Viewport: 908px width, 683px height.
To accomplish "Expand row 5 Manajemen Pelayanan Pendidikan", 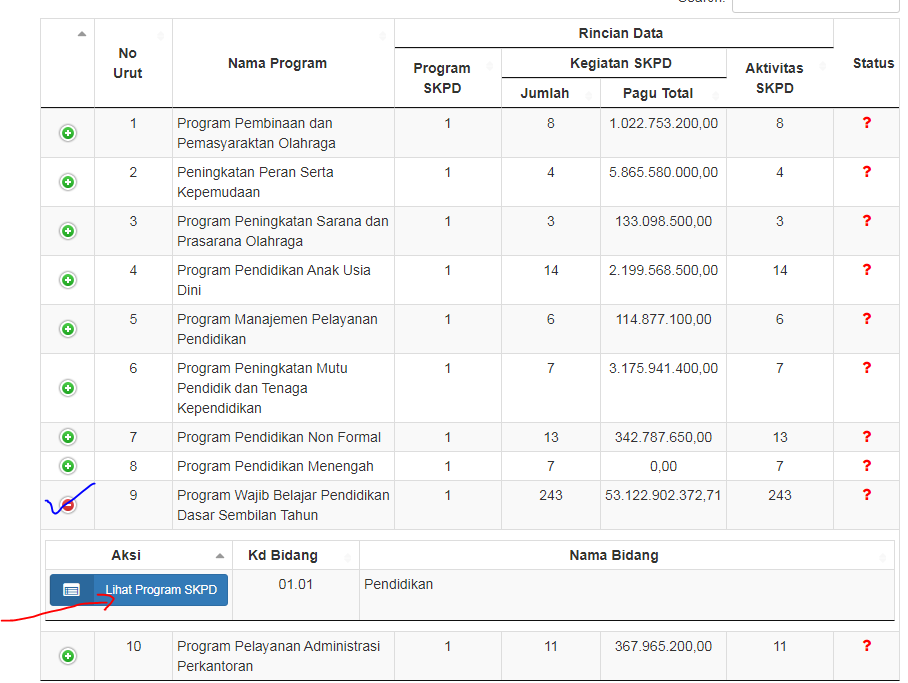I will [x=68, y=329].
